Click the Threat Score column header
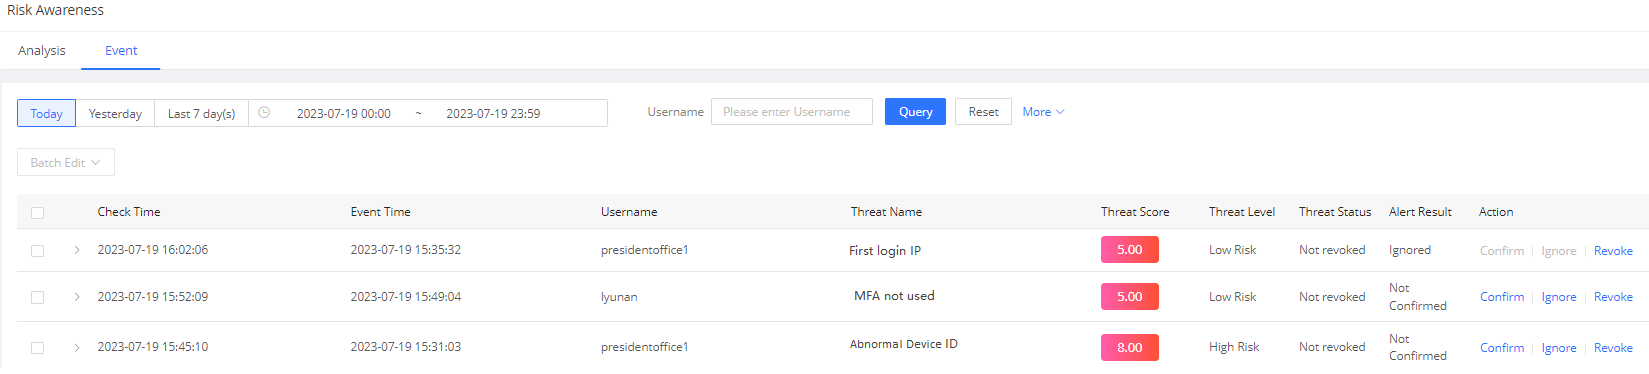This screenshot has width=1649, height=374. click(1135, 212)
